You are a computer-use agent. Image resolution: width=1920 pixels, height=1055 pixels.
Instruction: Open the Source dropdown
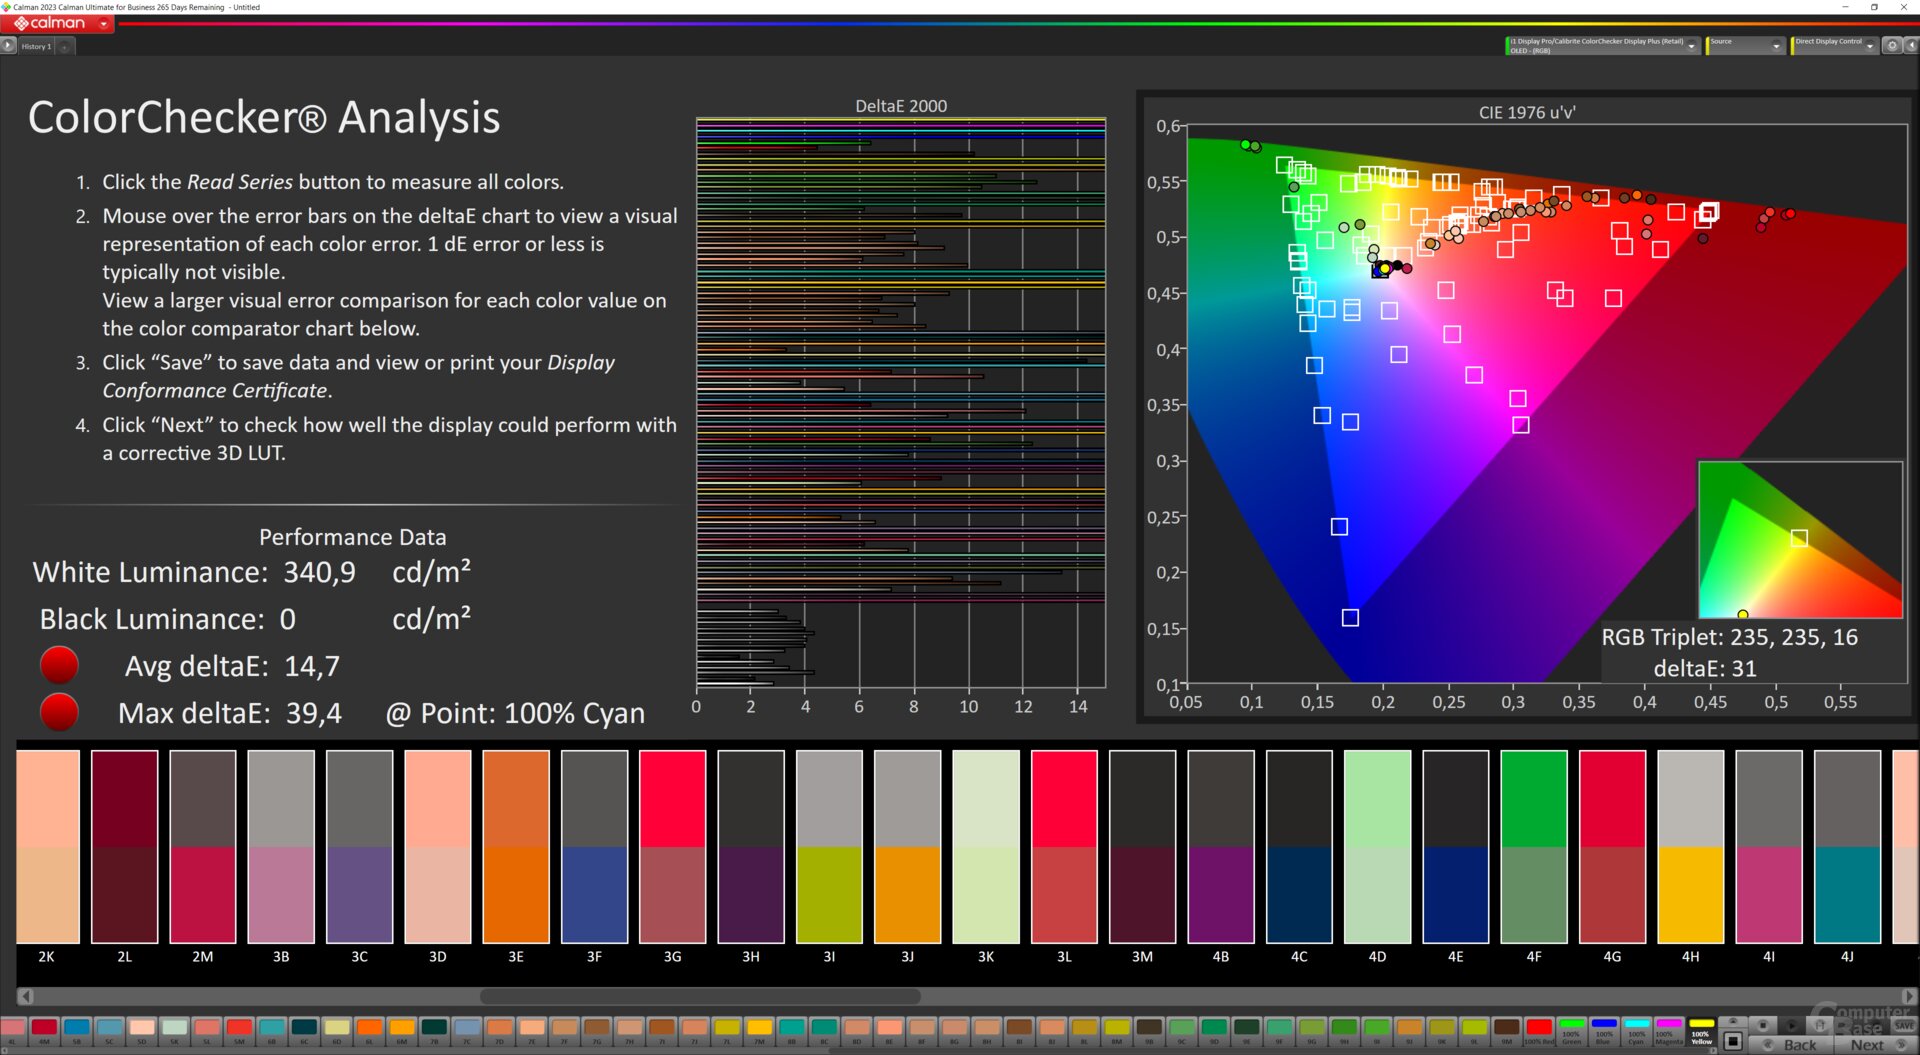[x=1776, y=46]
